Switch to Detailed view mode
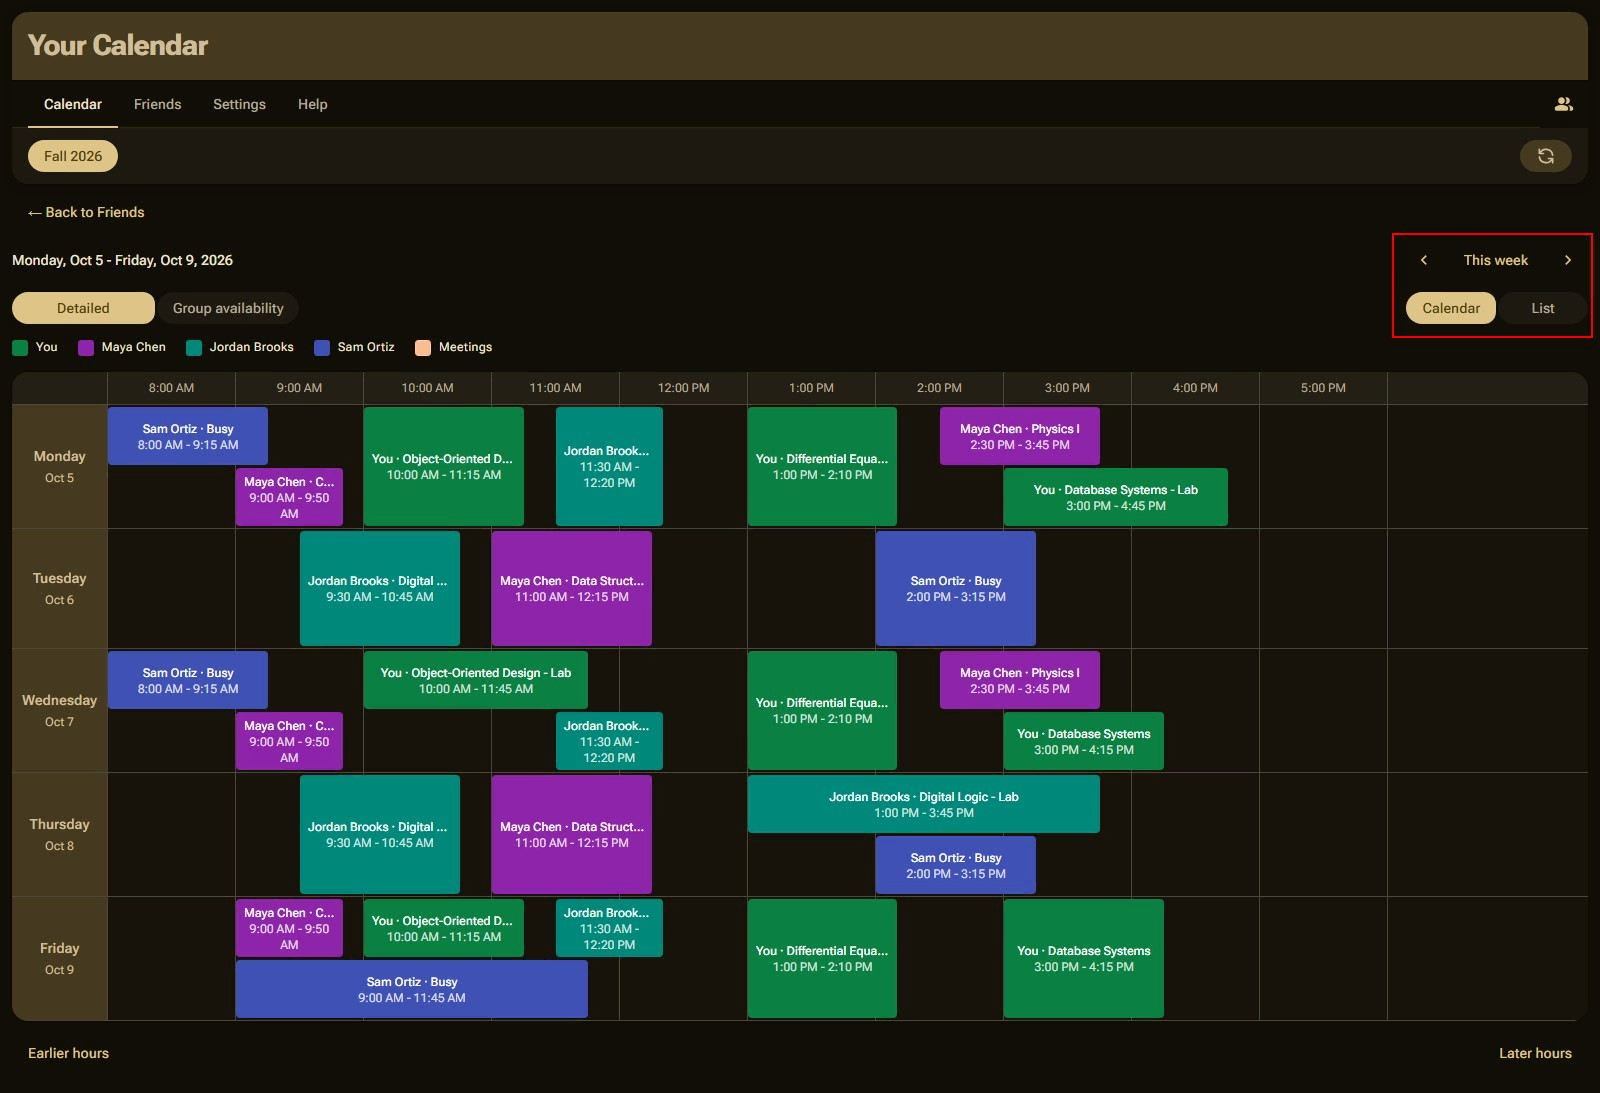 pyautogui.click(x=83, y=308)
